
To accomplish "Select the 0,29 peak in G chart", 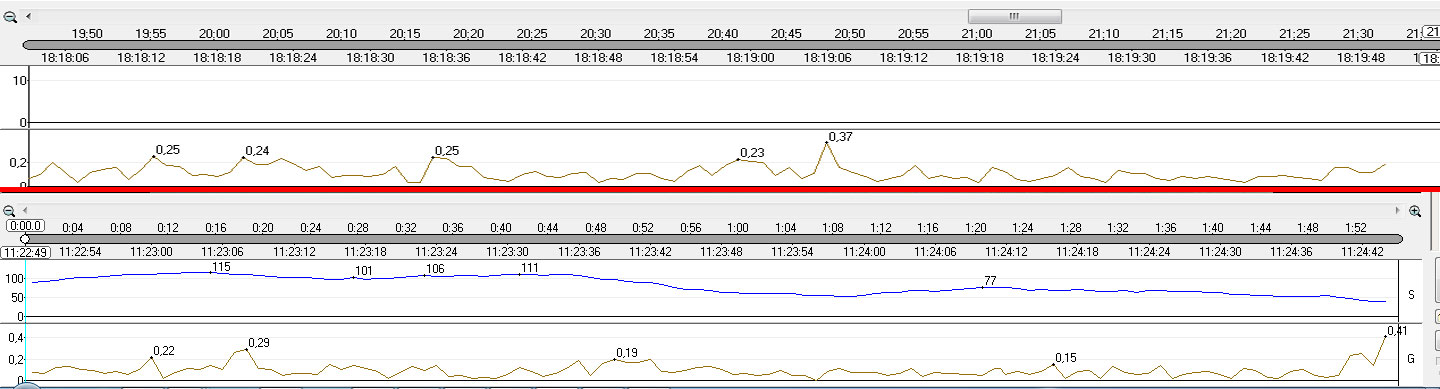I will pos(246,349).
